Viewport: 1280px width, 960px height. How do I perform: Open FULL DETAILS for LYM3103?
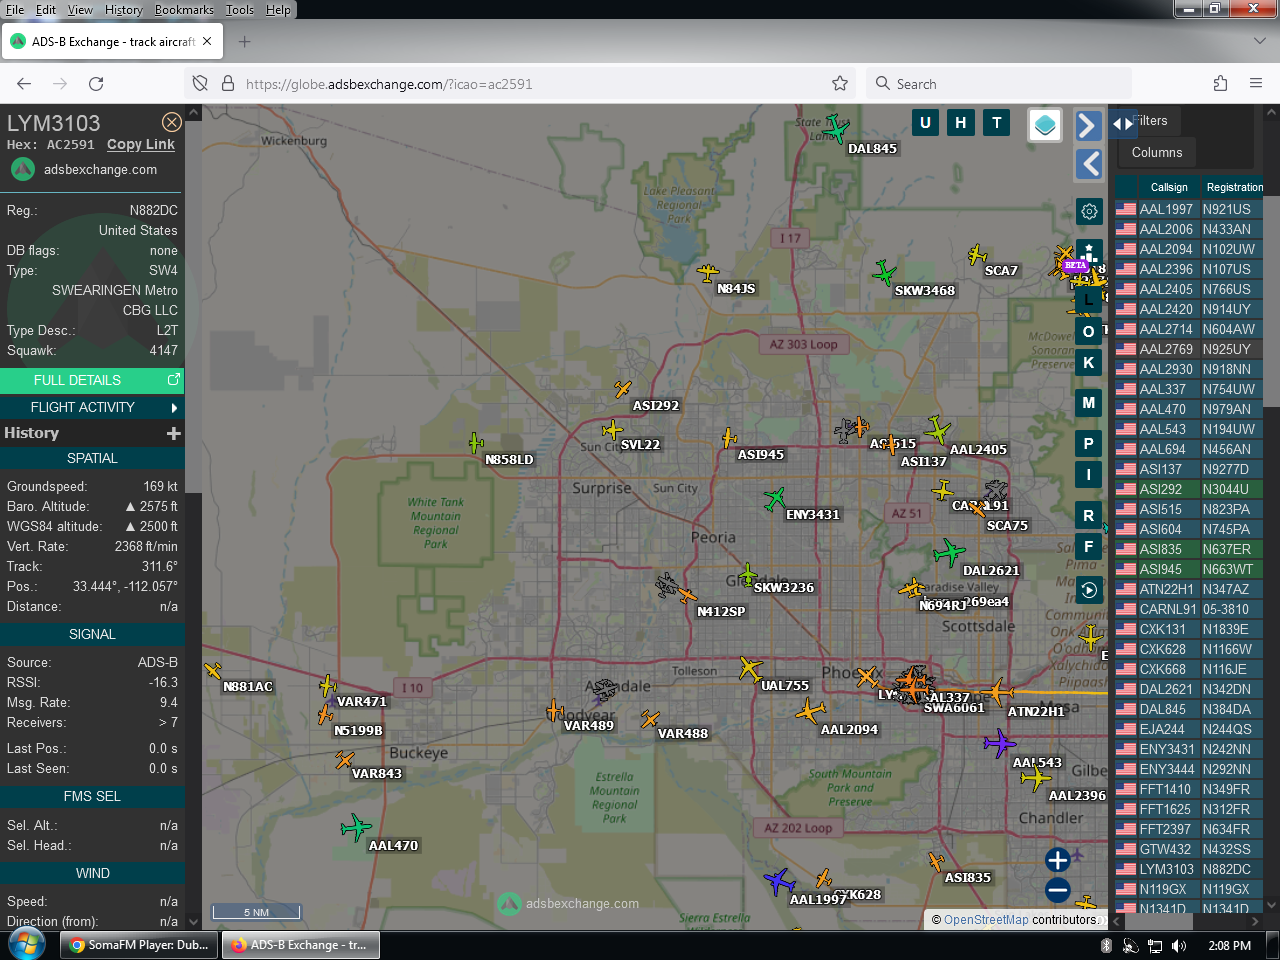point(92,380)
